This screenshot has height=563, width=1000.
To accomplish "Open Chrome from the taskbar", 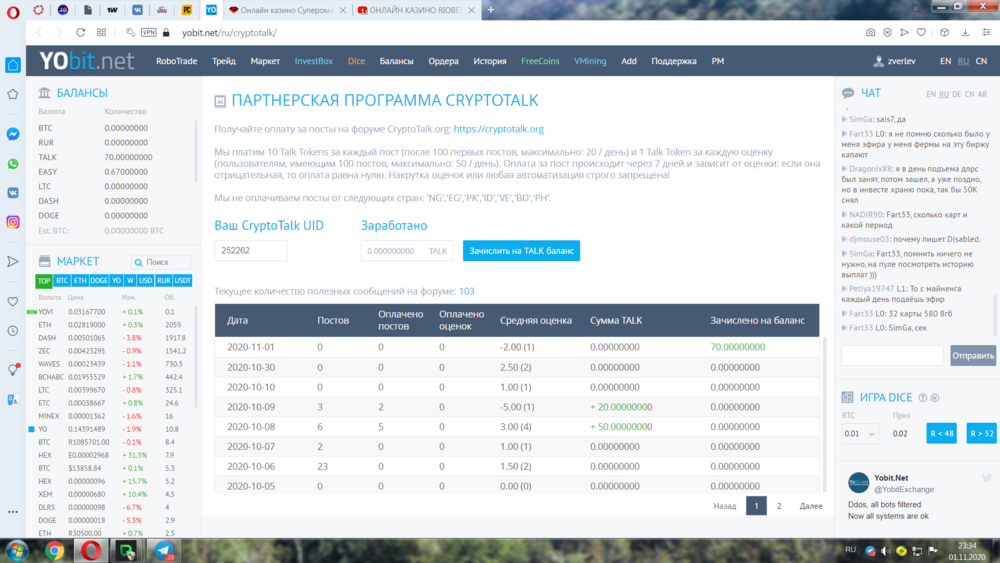I will [x=54, y=551].
